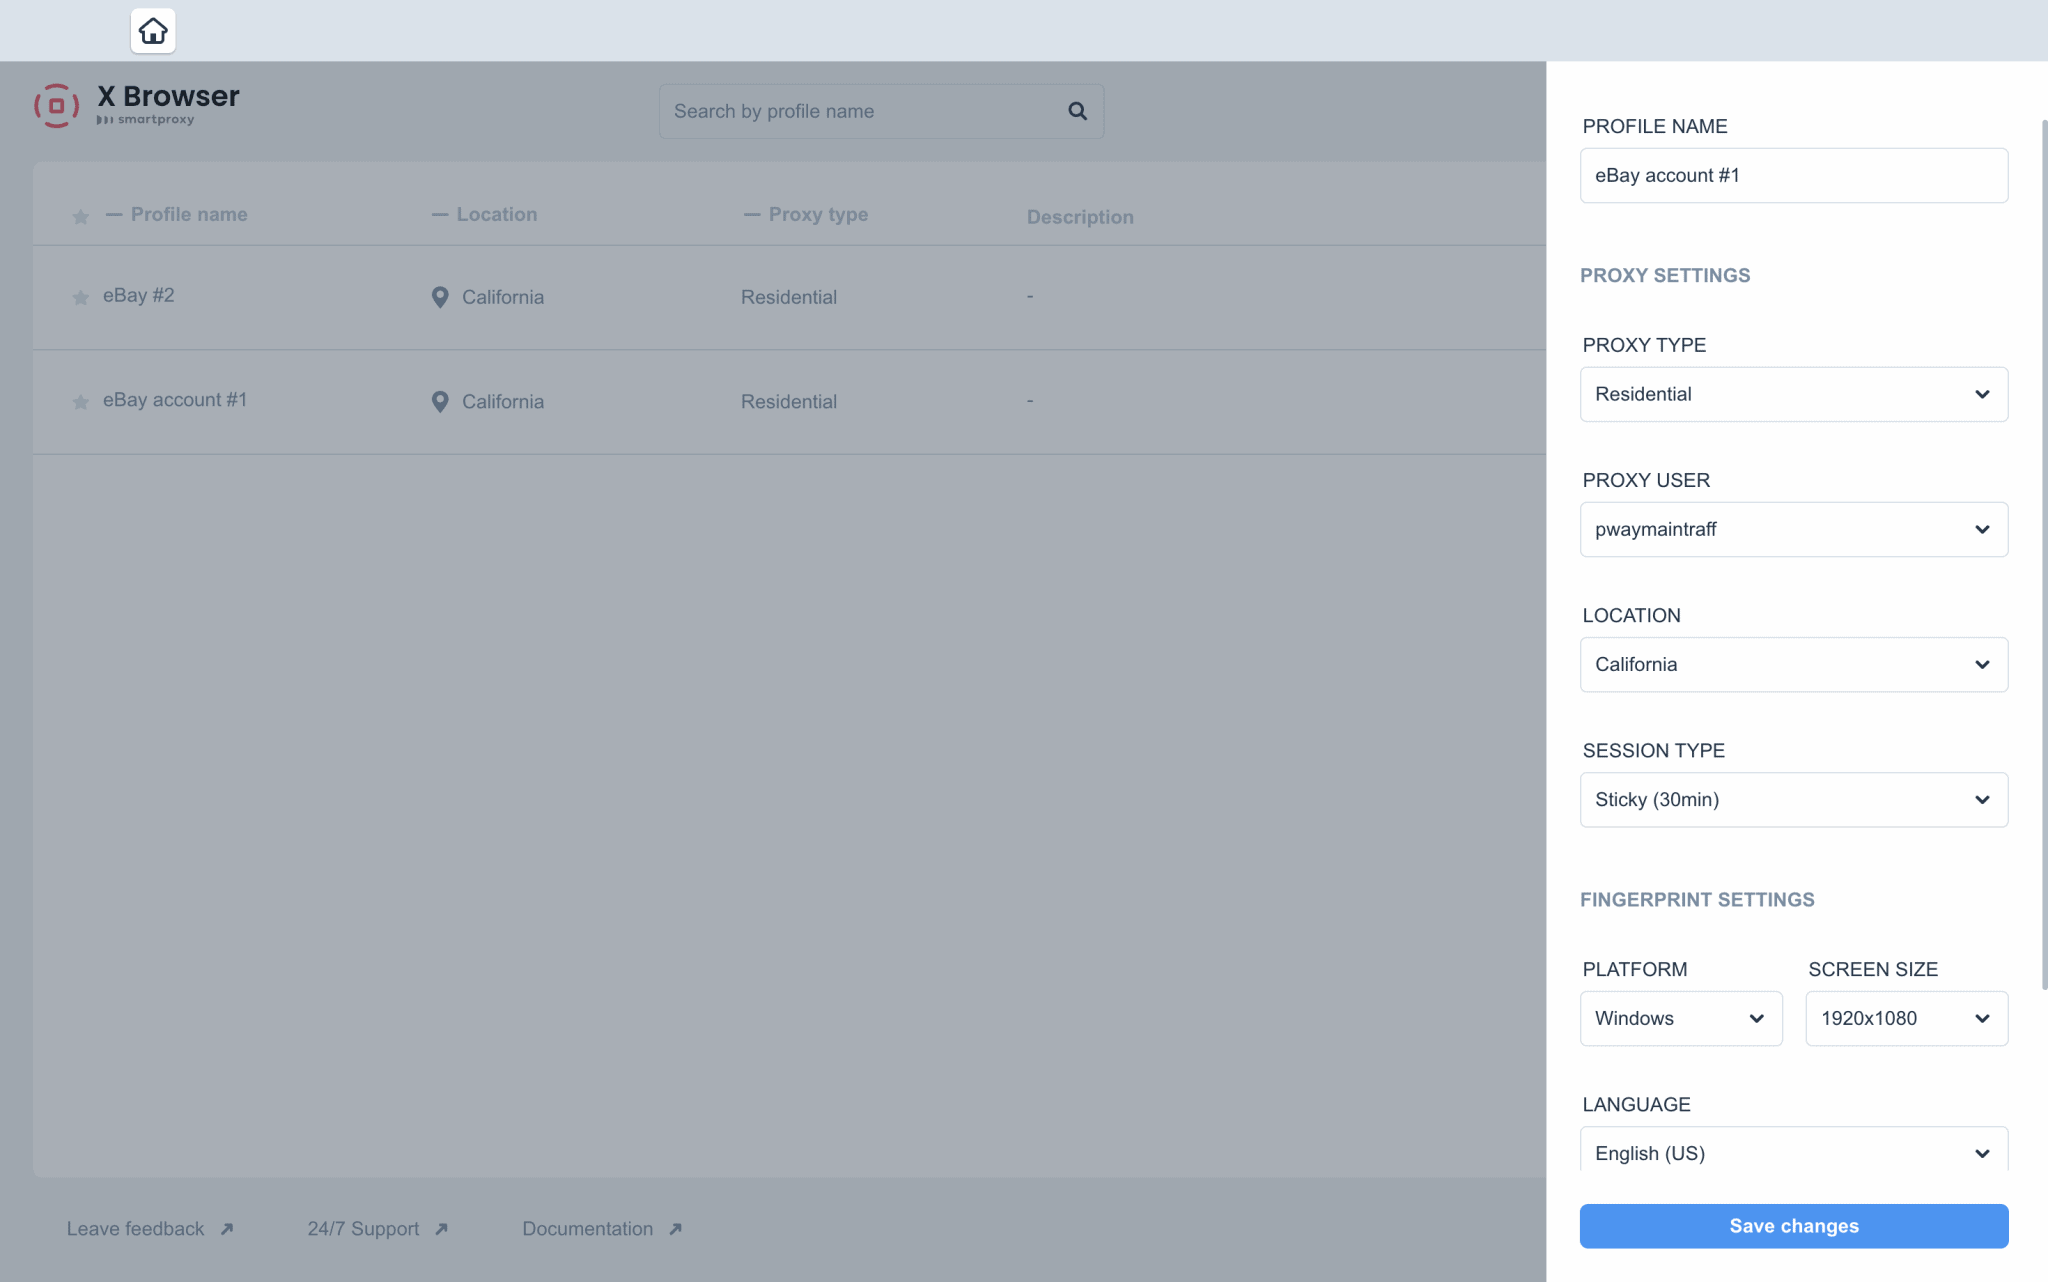
Task: Sort by Proxy type column header
Action: [806, 214]
